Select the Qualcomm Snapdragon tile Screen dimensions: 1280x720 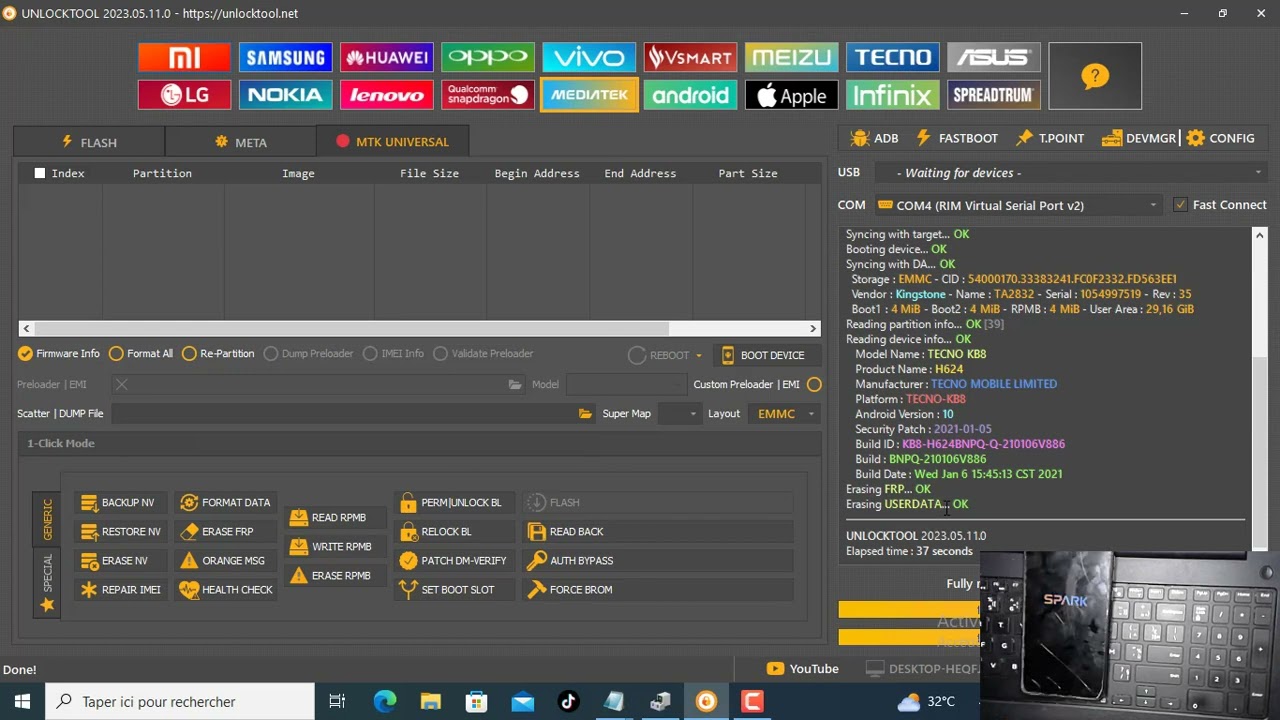(488, 95)
